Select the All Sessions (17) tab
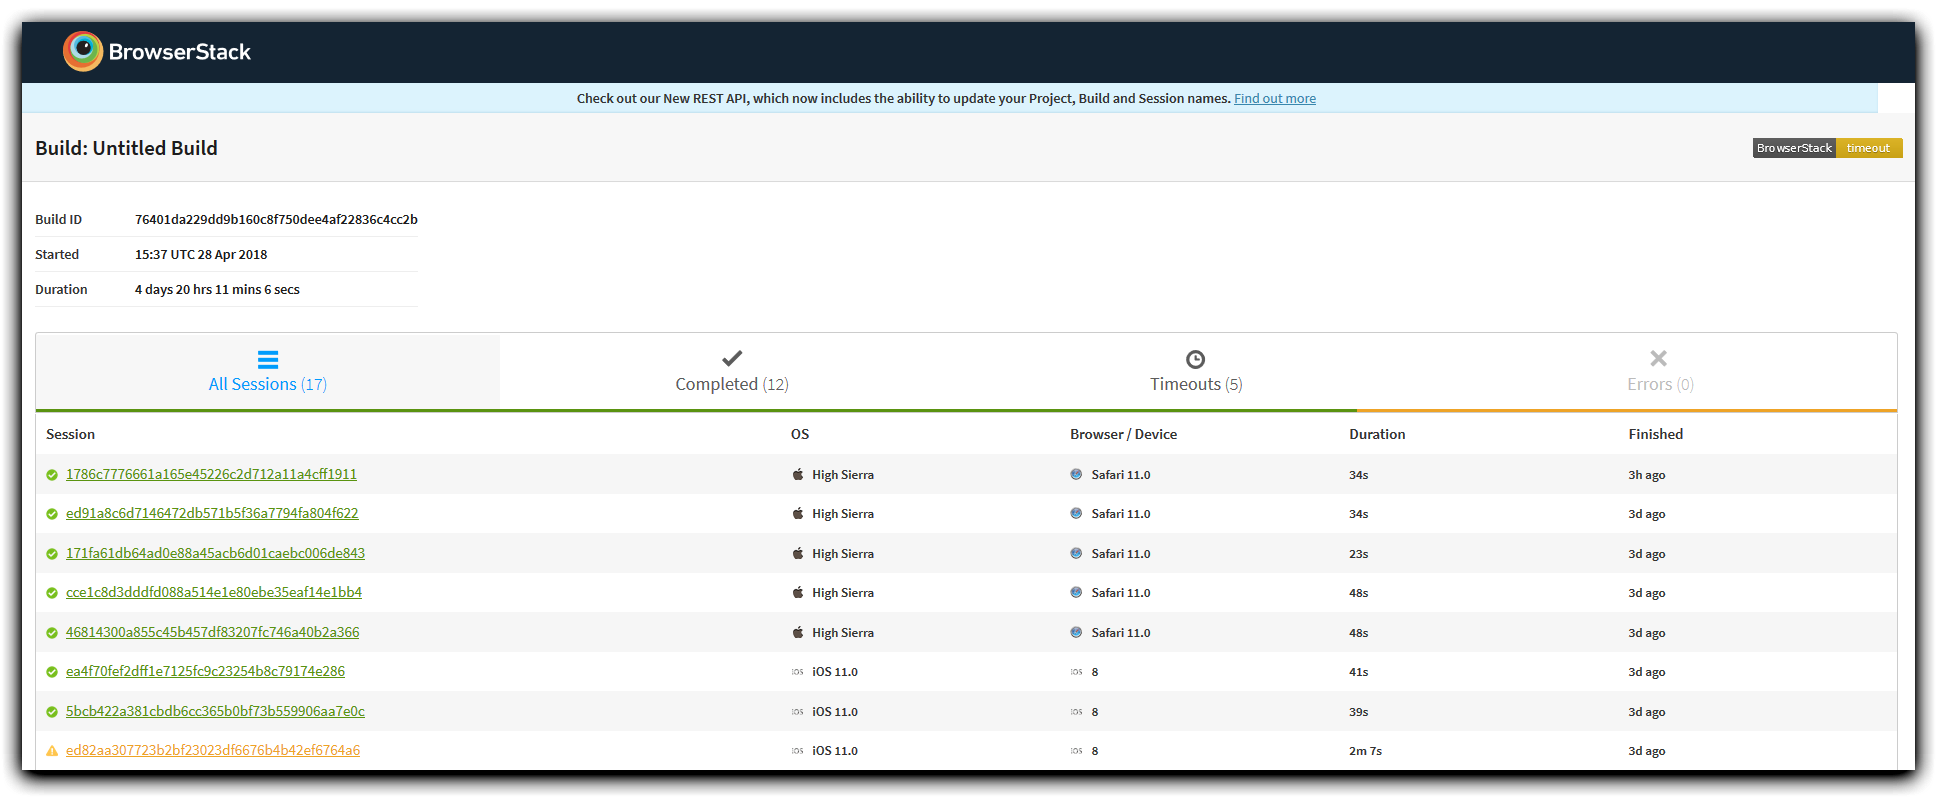1937x798 pixels. 268,371
